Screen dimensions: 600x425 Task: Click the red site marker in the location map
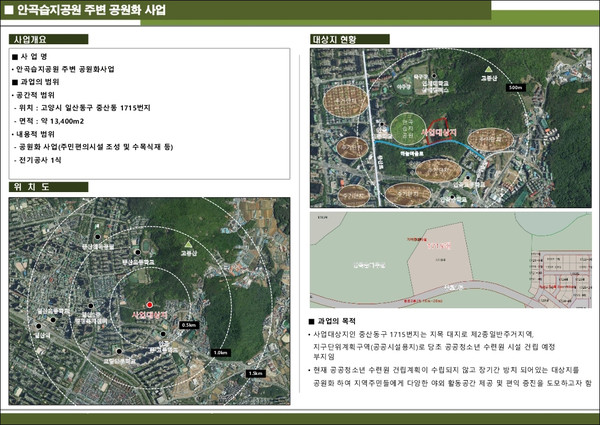150,305
